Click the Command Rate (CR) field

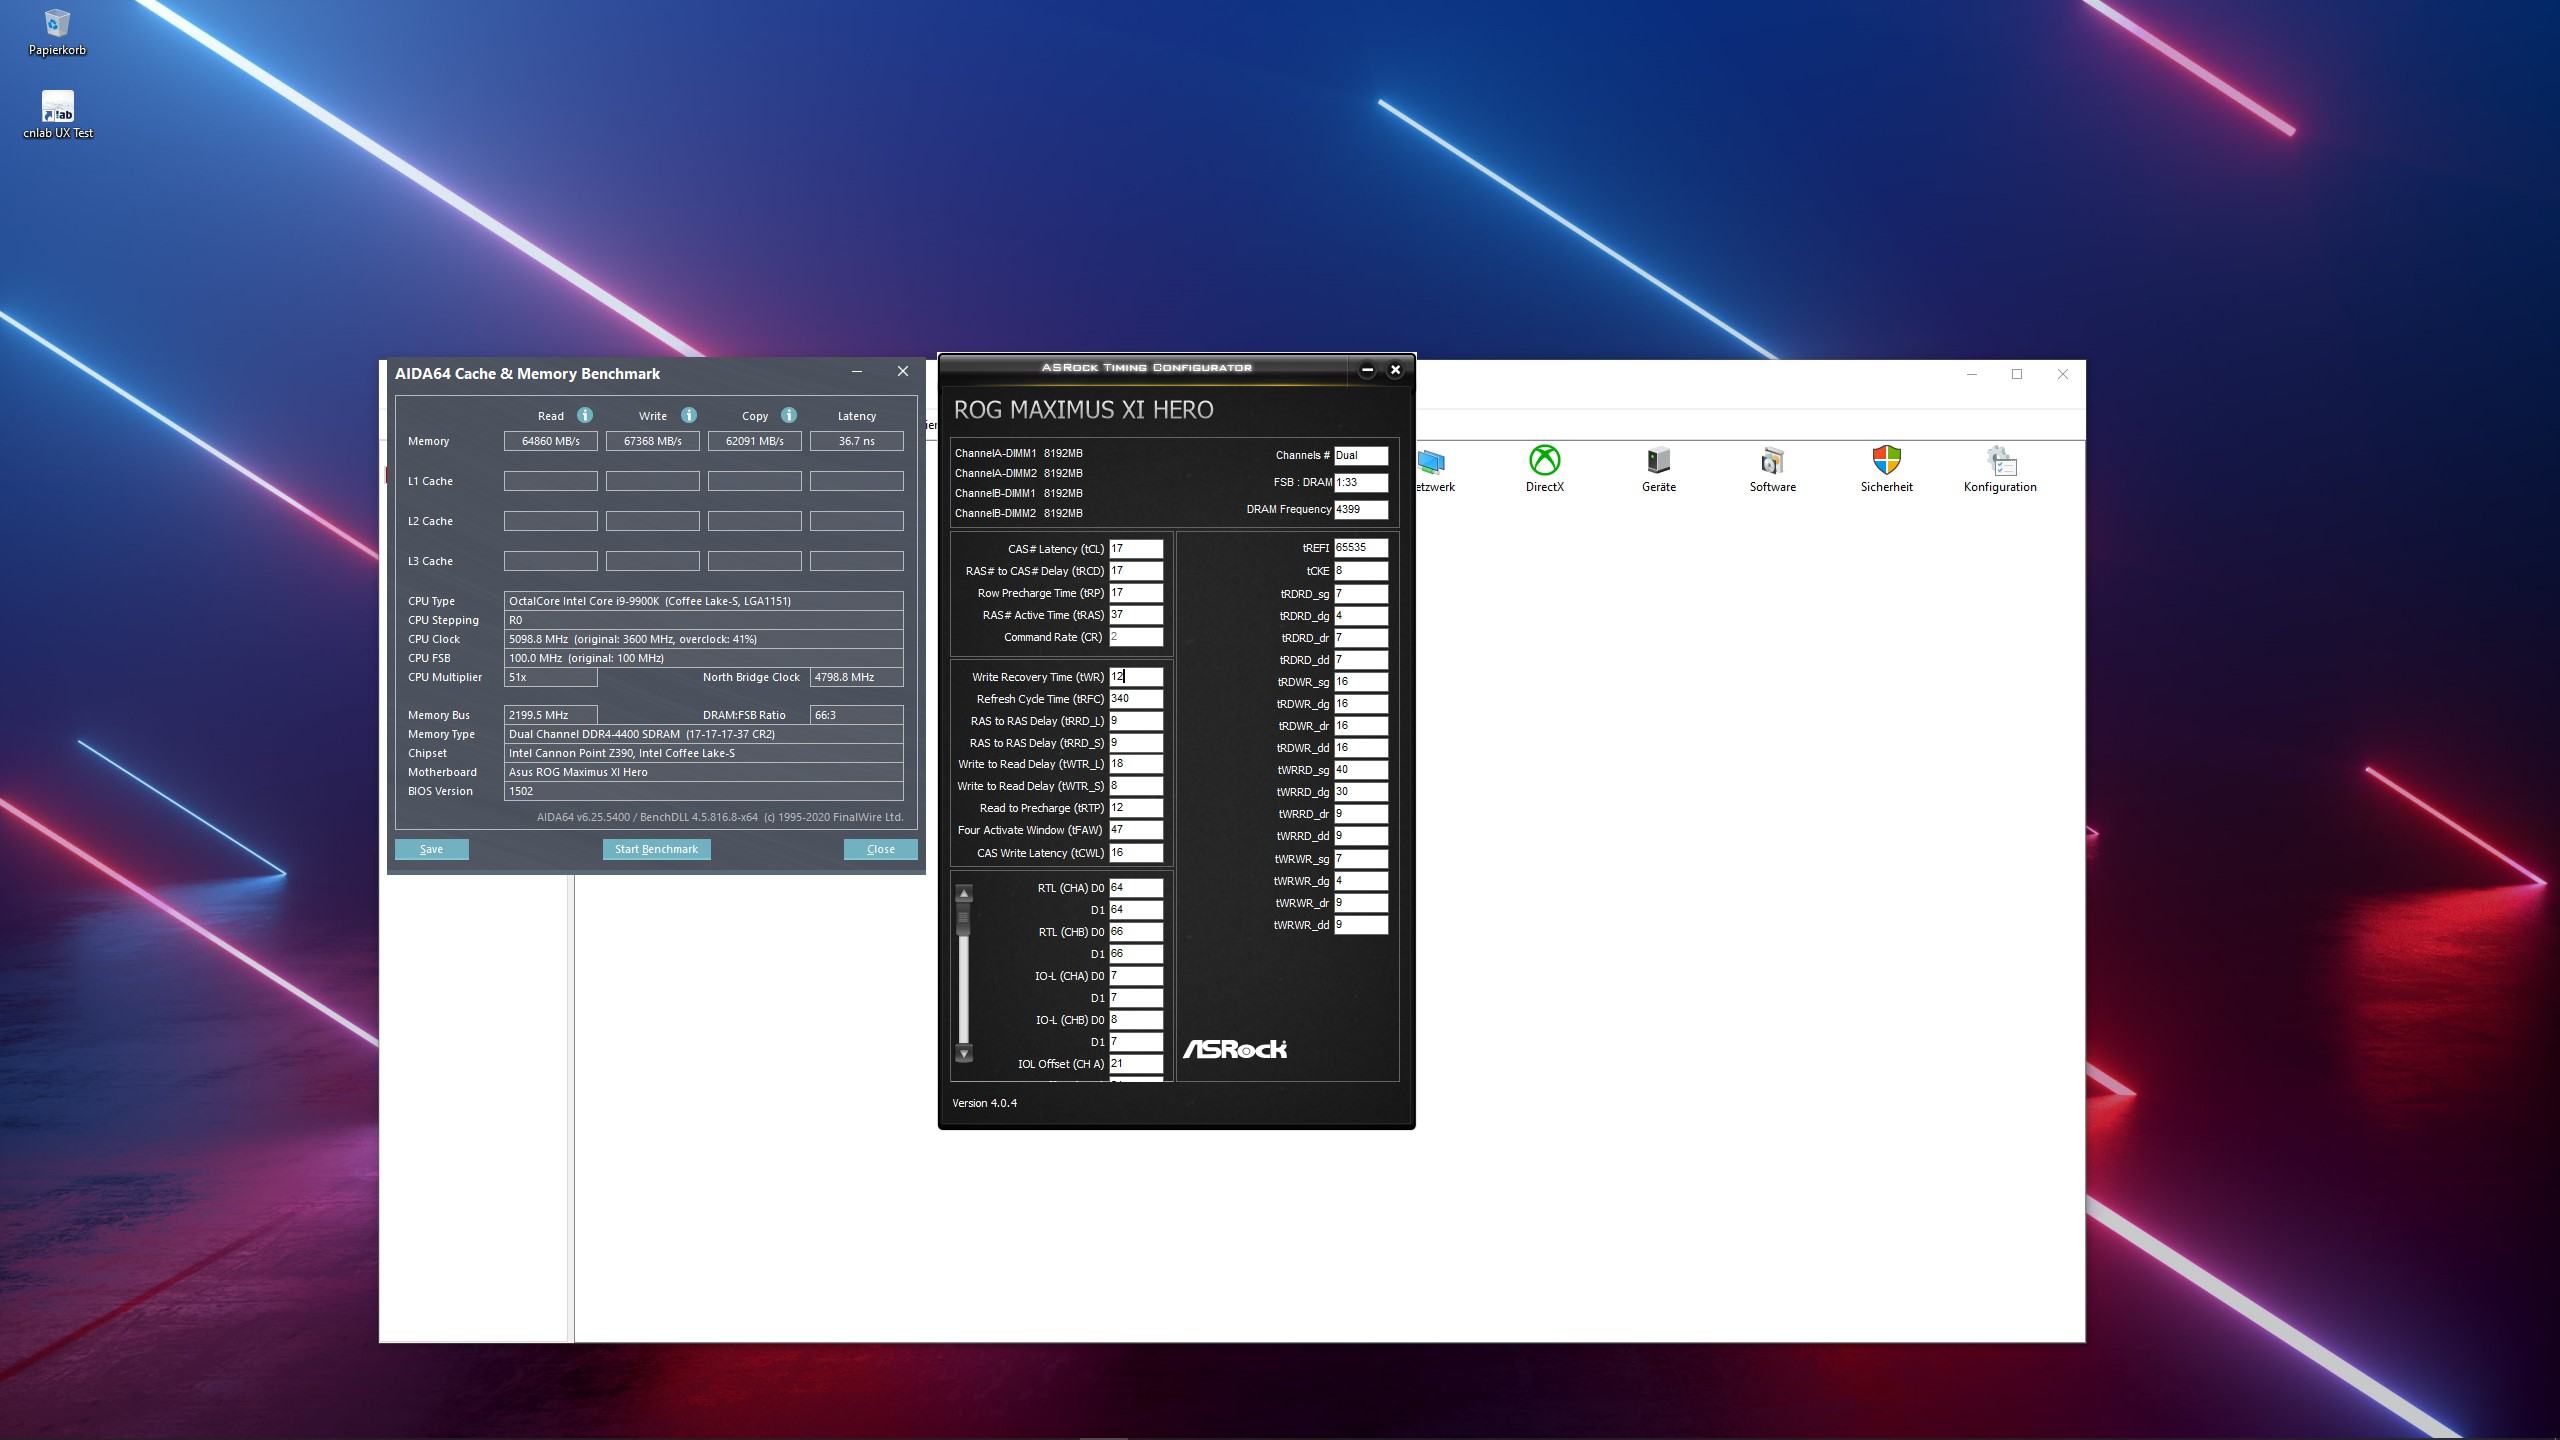point(1136,637)
